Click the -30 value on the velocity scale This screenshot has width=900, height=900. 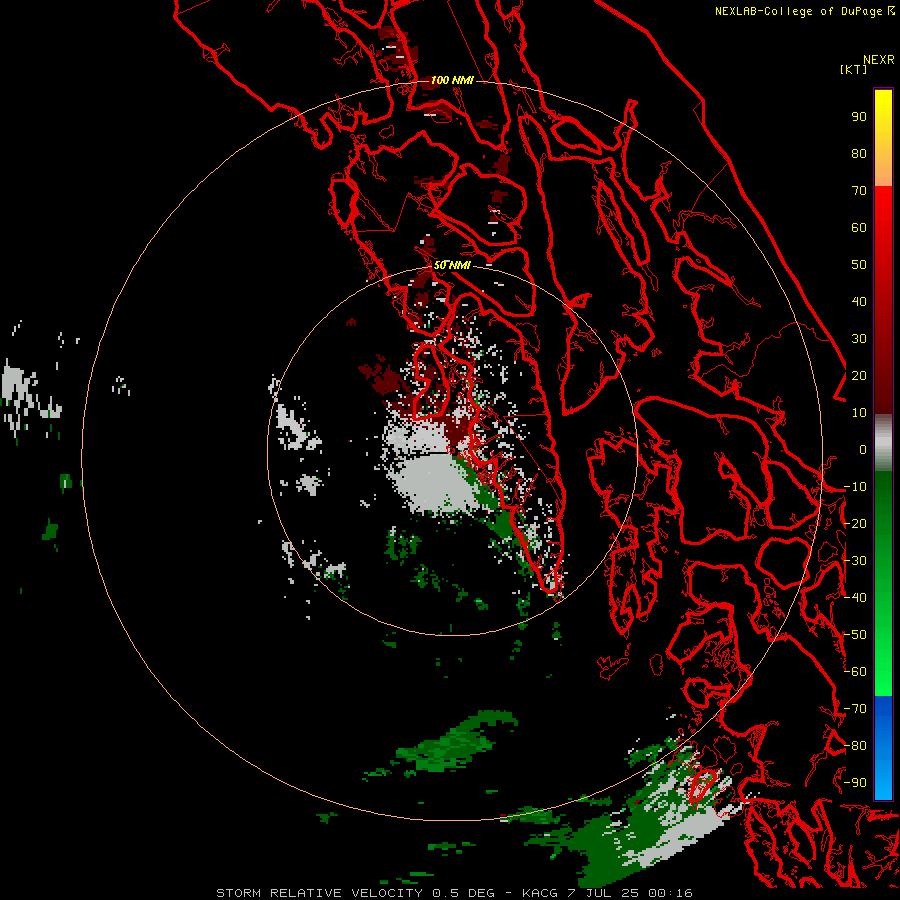(855, 561)
